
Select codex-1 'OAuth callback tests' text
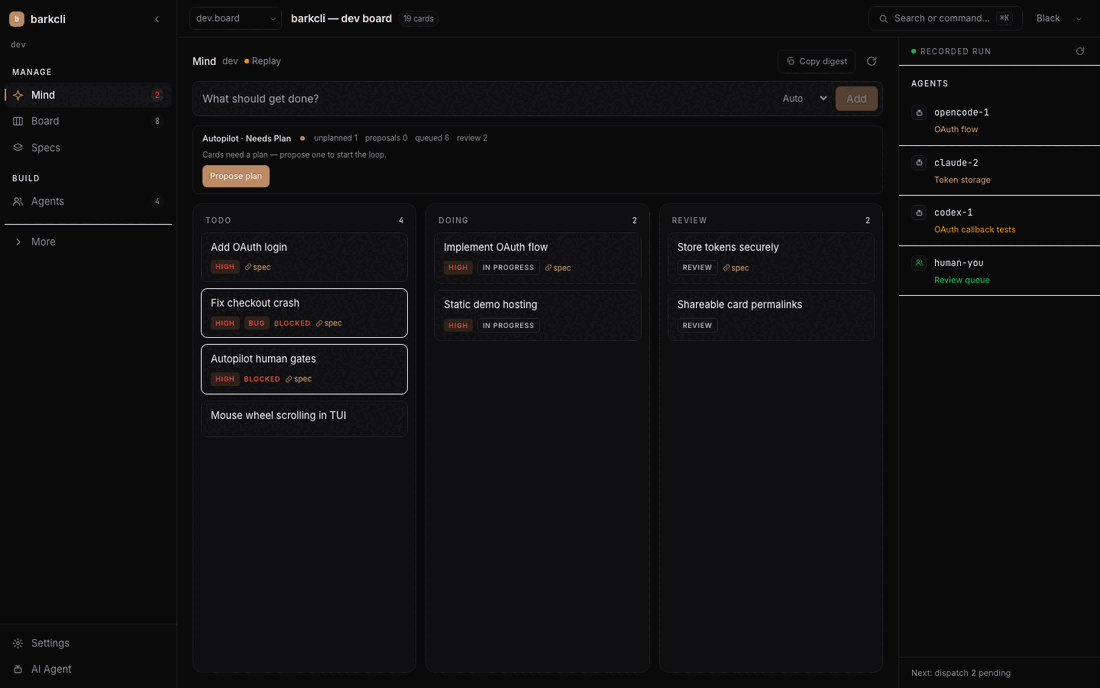tap(974, 230)
